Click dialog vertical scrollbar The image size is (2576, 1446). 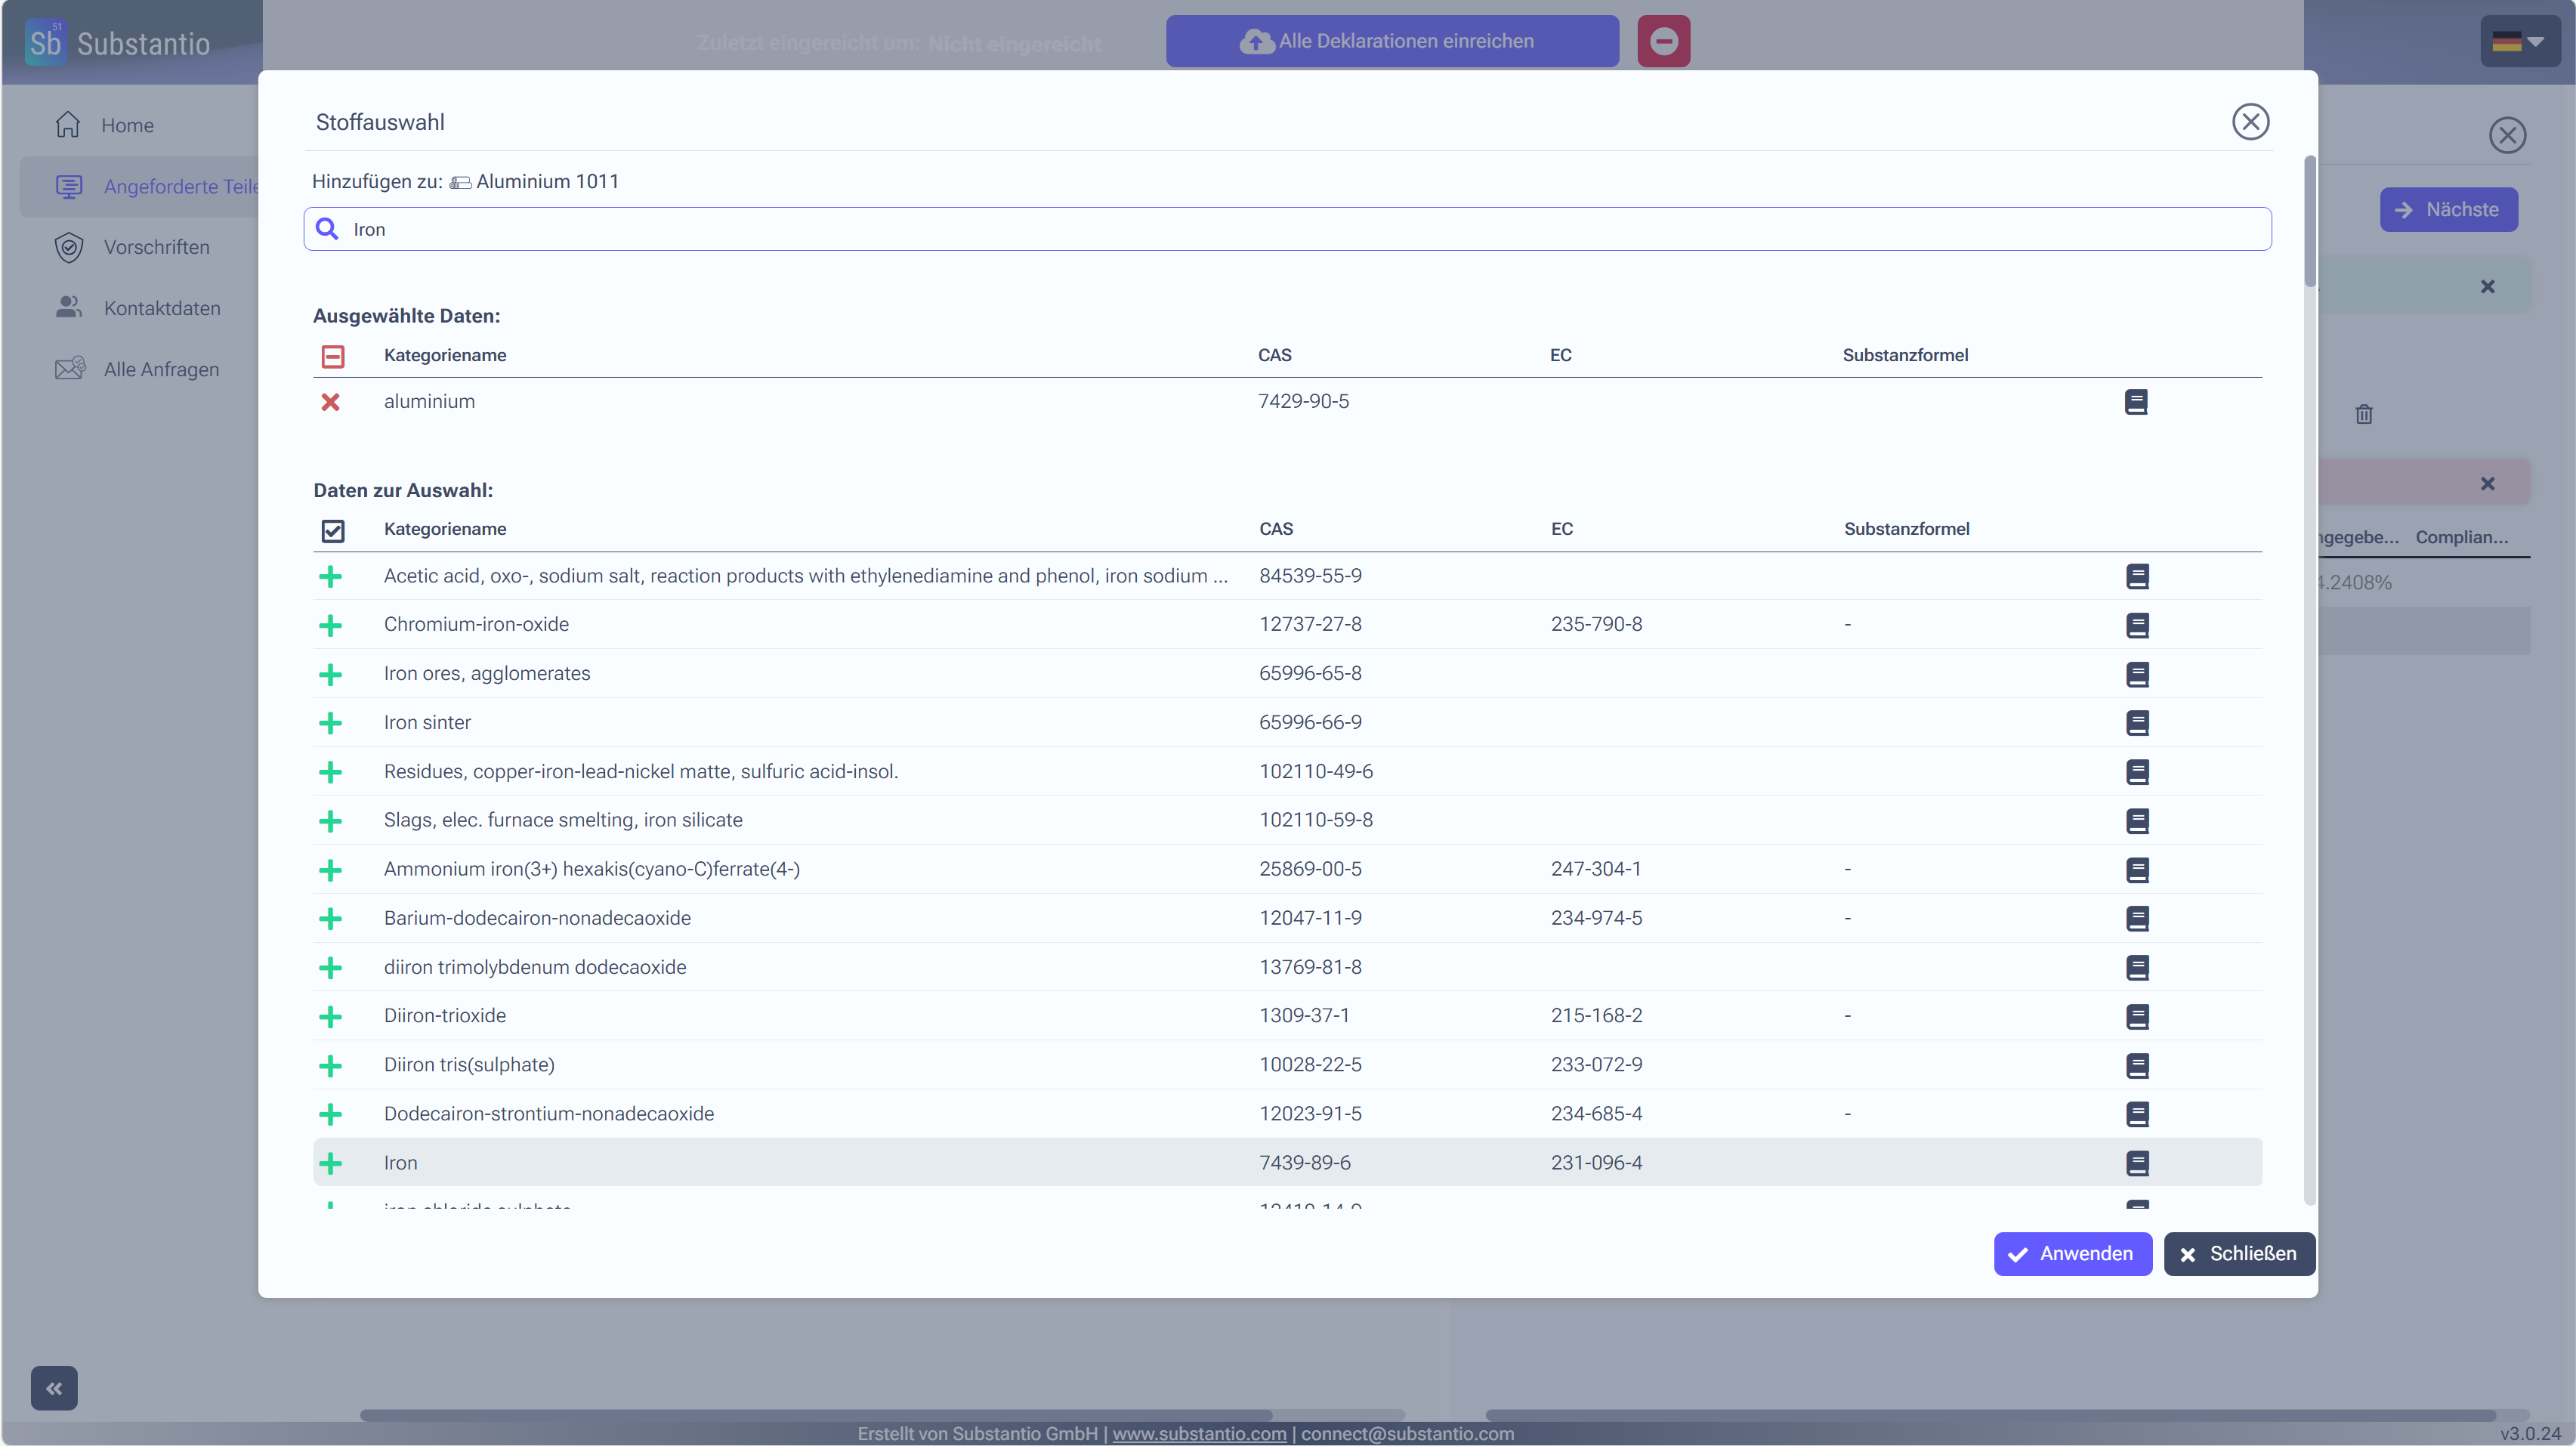[2309, 222]
